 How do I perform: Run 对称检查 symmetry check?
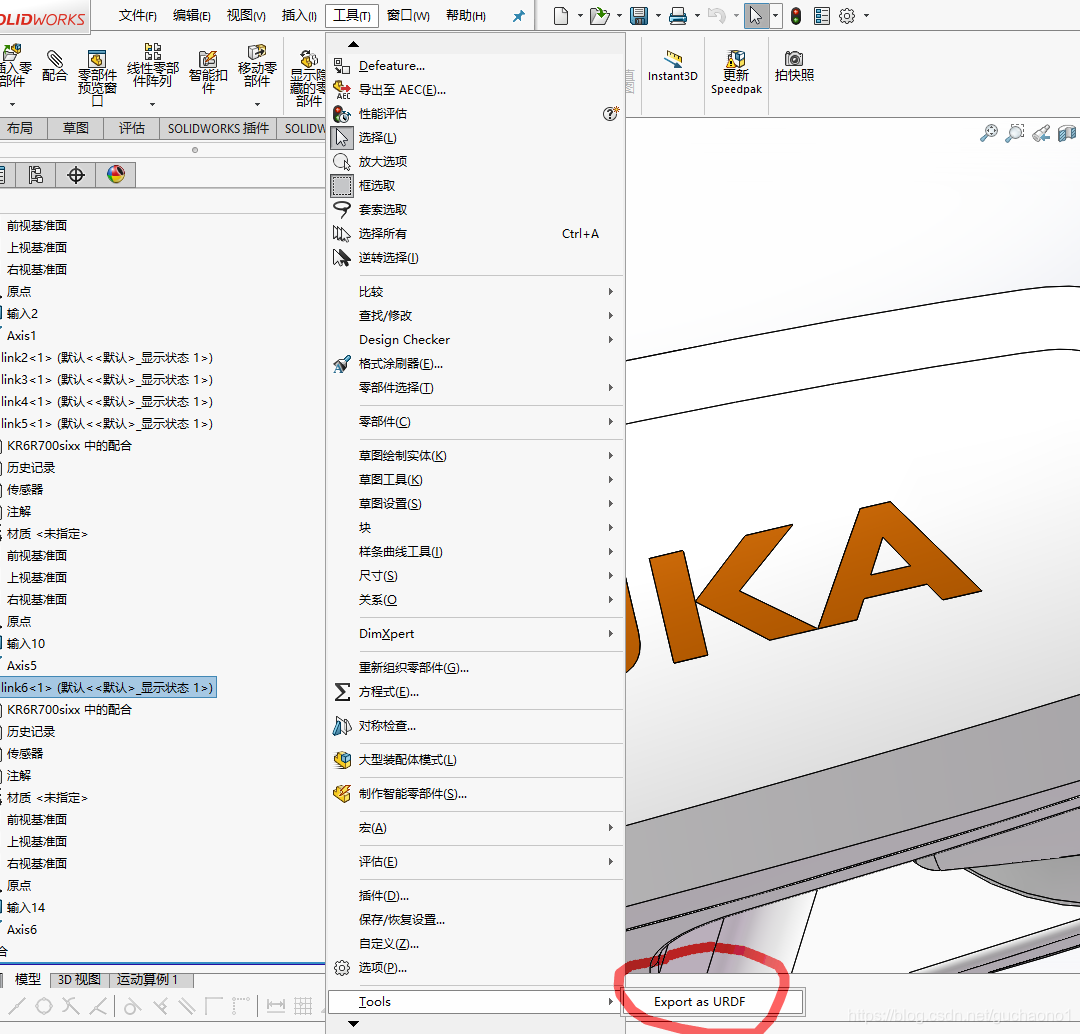pos(387,726)
